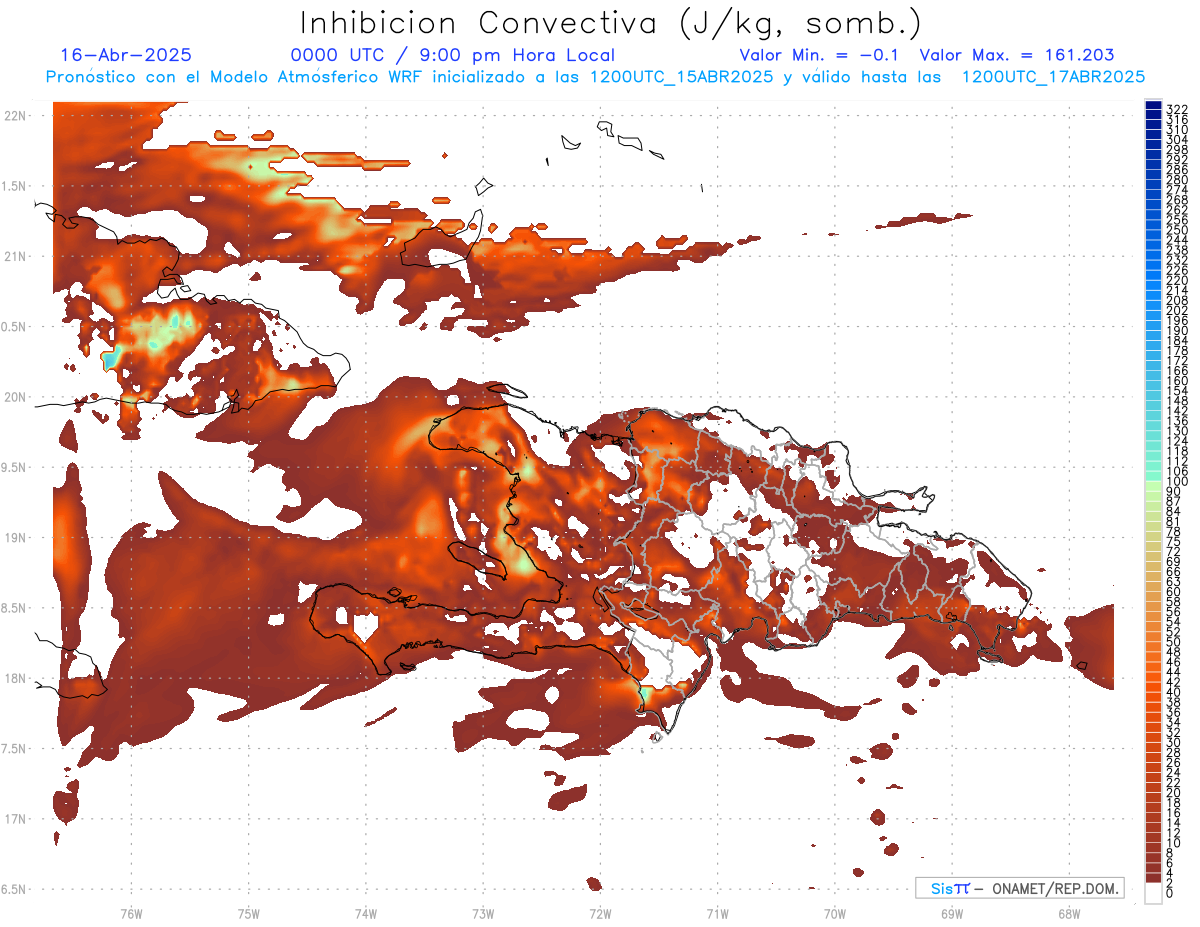Click the colorbar value '202'
The height and width of the screenshot is (927, 1200).
1177,311
